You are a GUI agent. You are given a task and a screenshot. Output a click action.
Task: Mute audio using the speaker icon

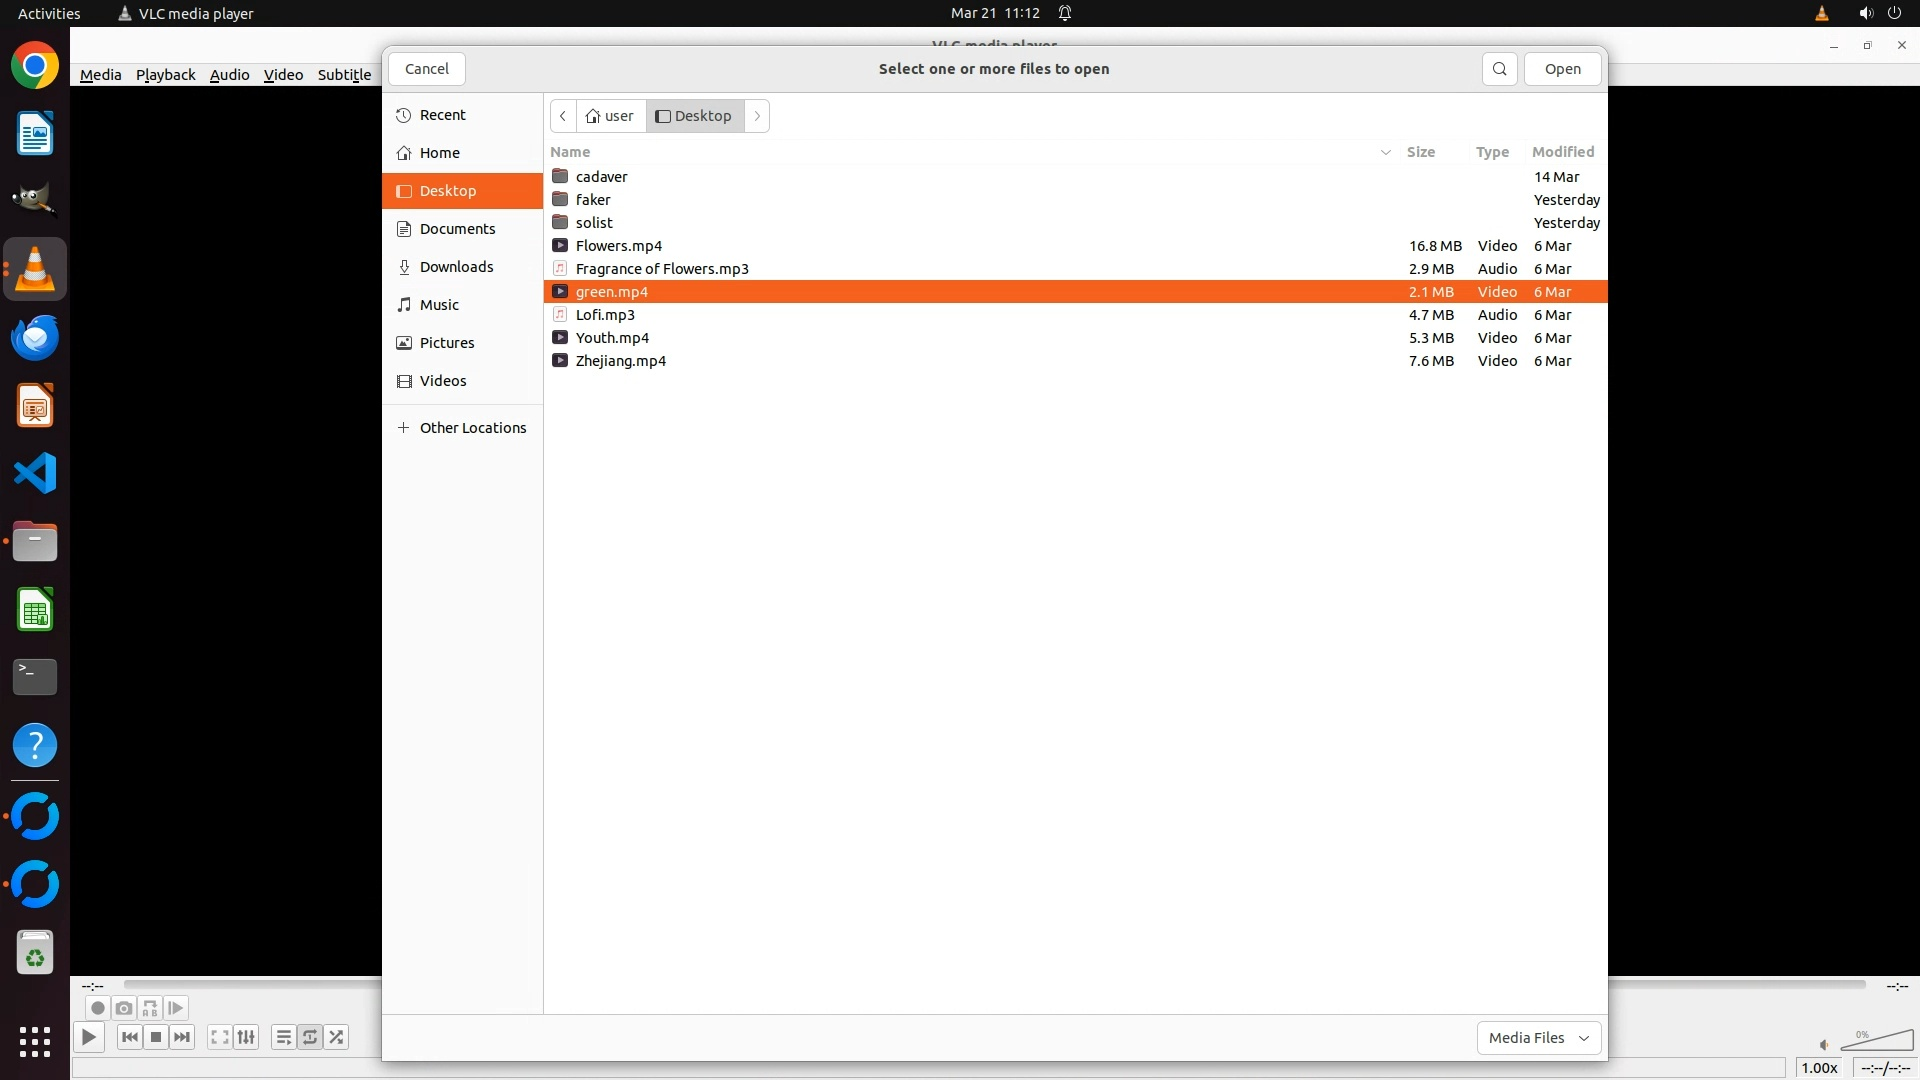pyautogui.click(x=1824, y=1045)
